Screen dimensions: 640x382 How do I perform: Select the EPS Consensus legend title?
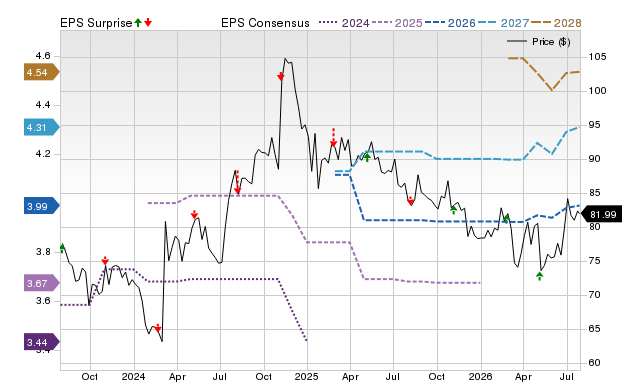pos(265,23)
